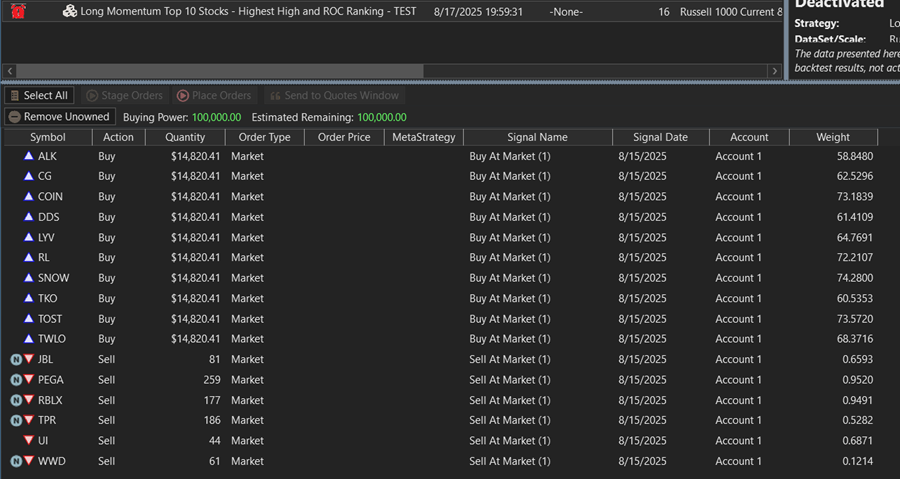Click the weight value 0.1214
The image size is (900, 479).
click(858, 461)
